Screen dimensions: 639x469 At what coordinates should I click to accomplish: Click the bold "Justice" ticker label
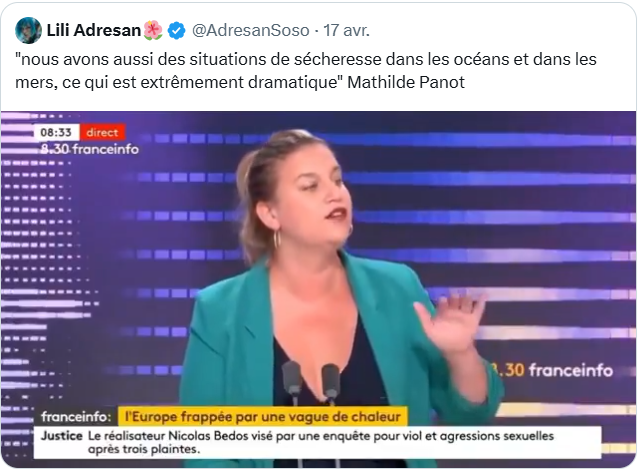pyautogui.click(x=62, y=436)
